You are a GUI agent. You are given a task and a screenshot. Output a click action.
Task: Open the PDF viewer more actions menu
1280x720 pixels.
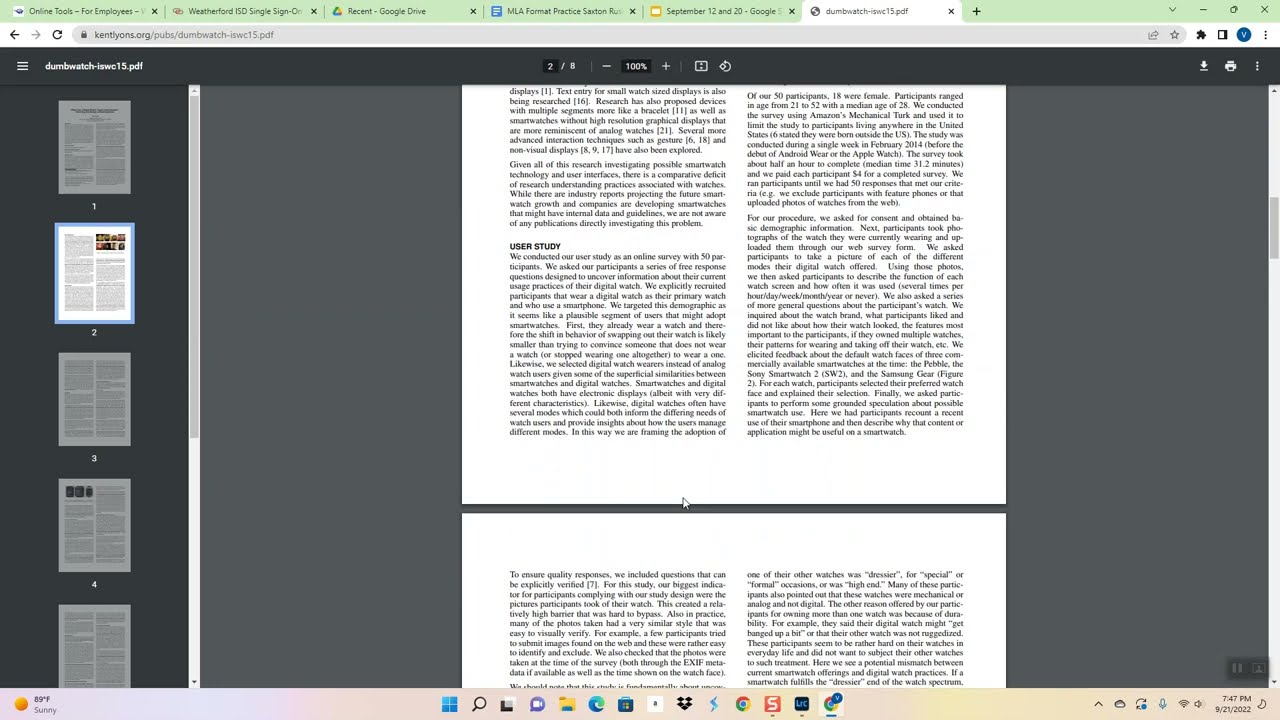tap(1257, 66)
